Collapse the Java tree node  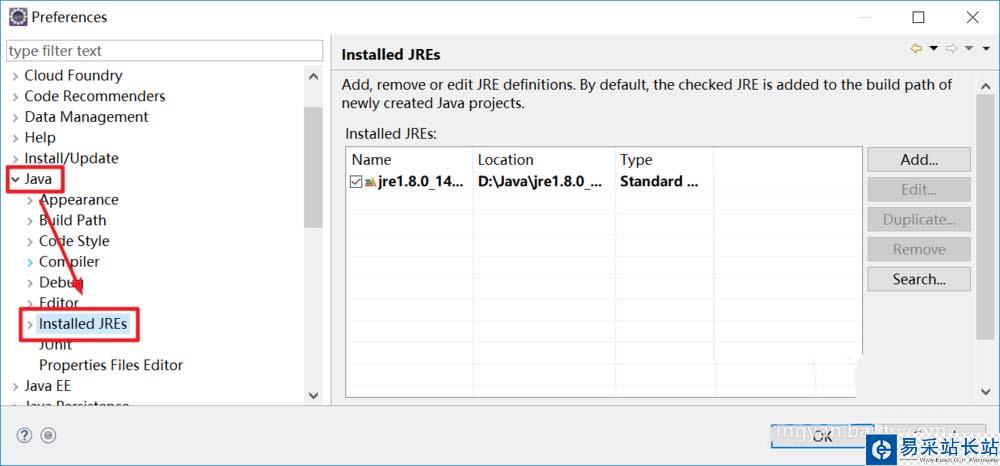point(15,179)
